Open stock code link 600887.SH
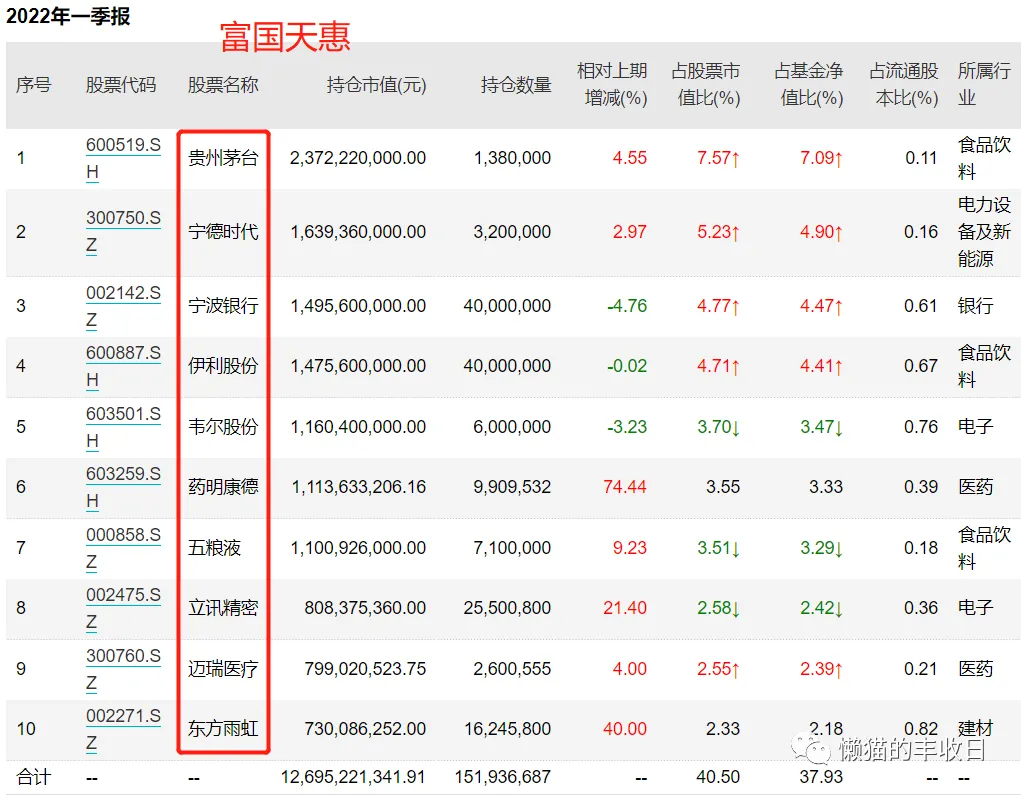The width and height of the screenshot is (1021, 795). click(x=123, y=366)
